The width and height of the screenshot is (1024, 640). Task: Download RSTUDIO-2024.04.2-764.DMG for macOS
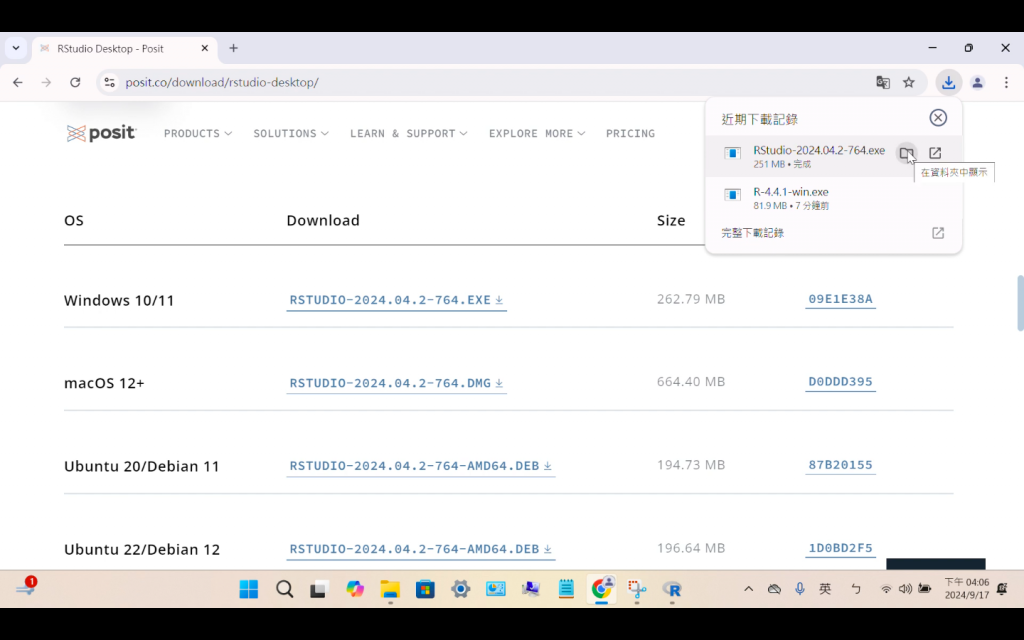coord(396,383)
